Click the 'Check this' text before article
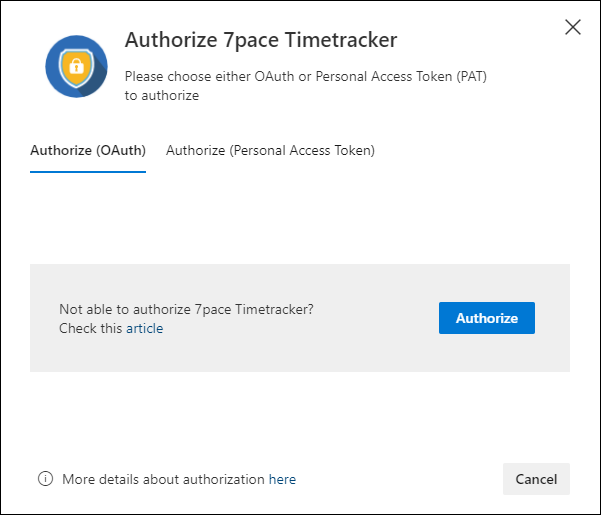This screenshot has width=601, height=515. pos(90,328)
